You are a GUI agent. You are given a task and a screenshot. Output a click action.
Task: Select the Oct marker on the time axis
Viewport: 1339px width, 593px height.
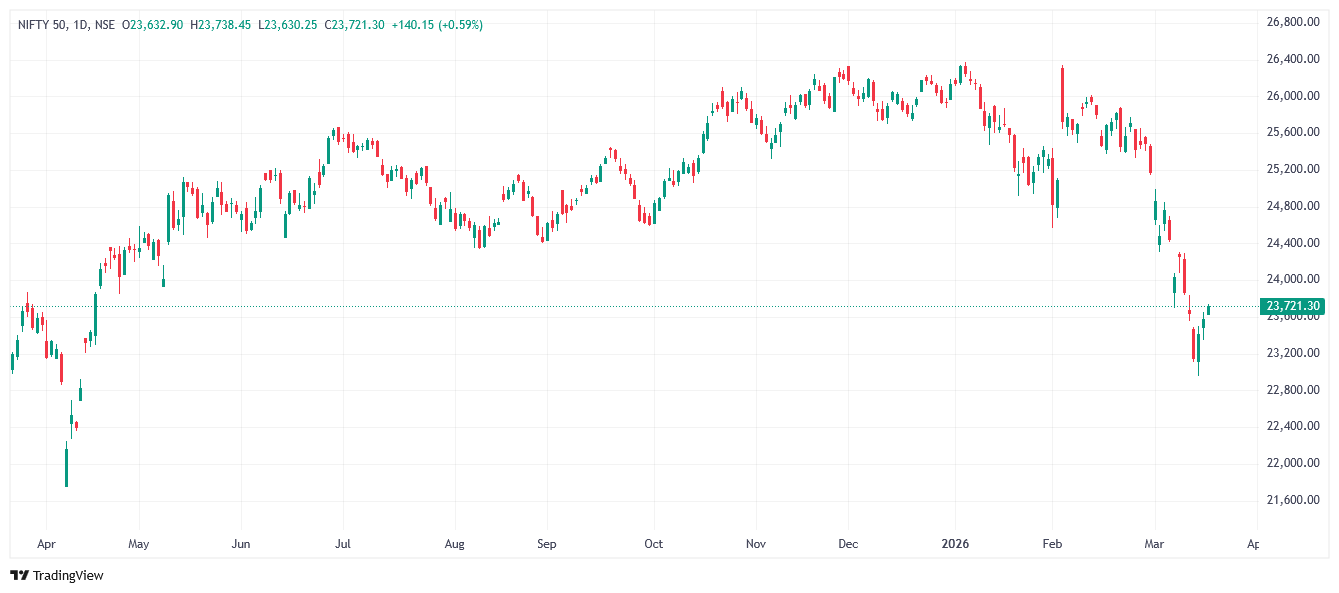pyautogui.click(x=653, y=545)
